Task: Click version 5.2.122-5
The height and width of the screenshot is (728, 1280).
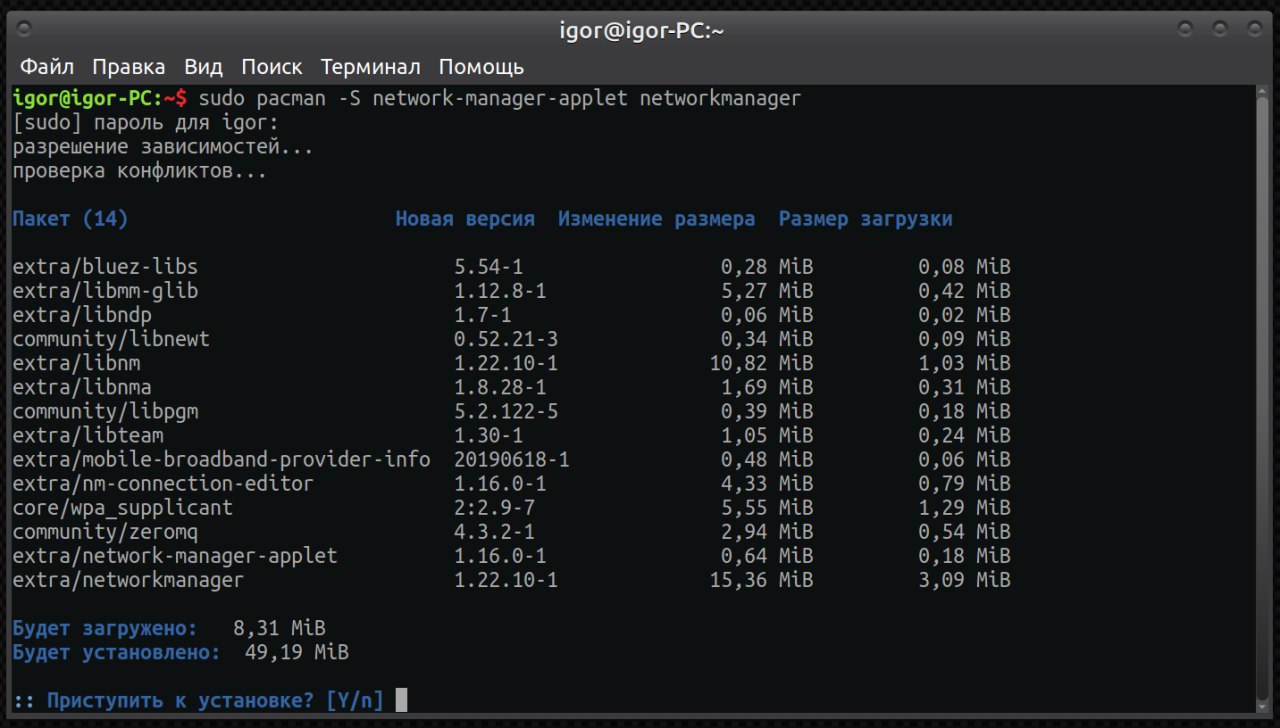Action: coord(506,411)
